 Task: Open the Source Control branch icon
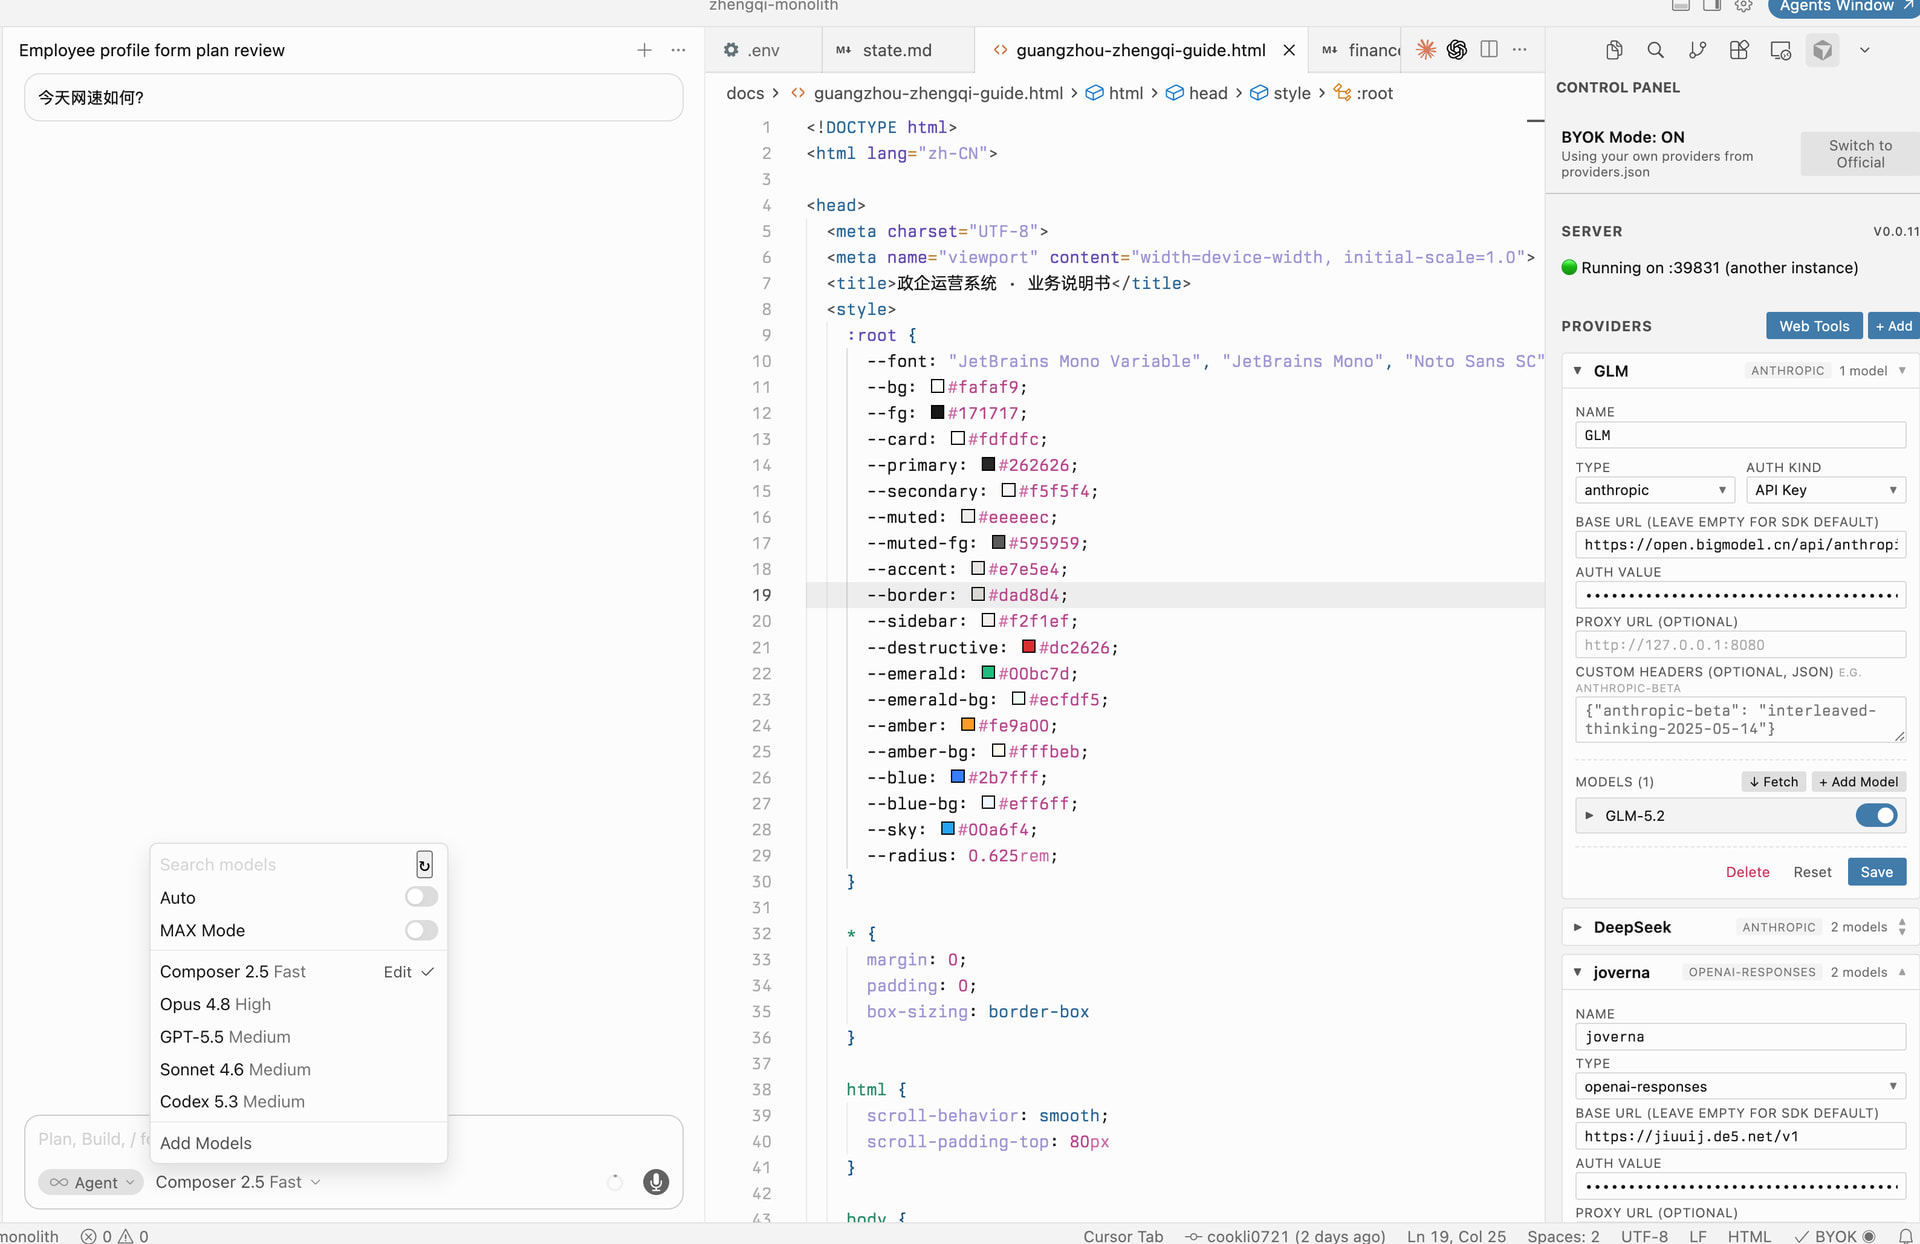[x=1698, y=50]
